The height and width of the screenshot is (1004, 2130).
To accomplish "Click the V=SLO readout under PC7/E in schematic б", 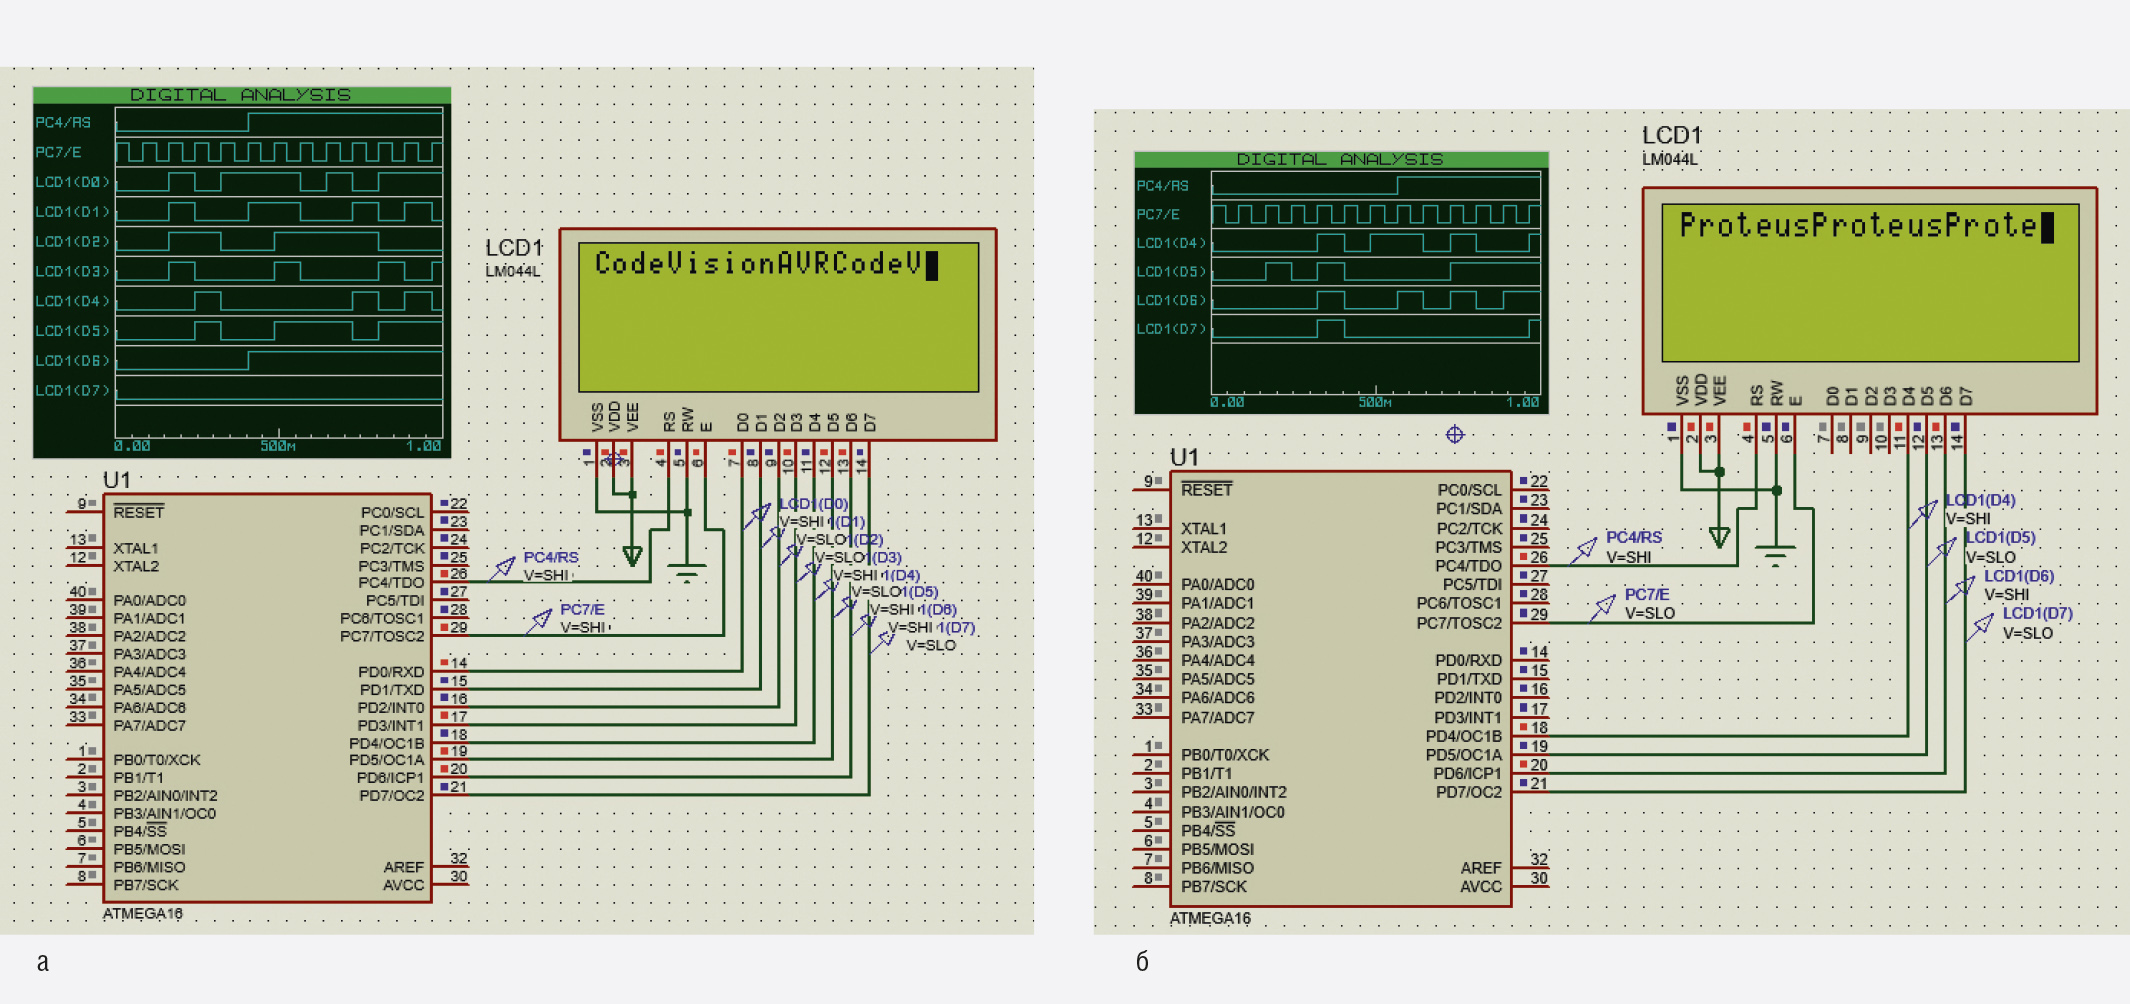I will (1650, 613).
